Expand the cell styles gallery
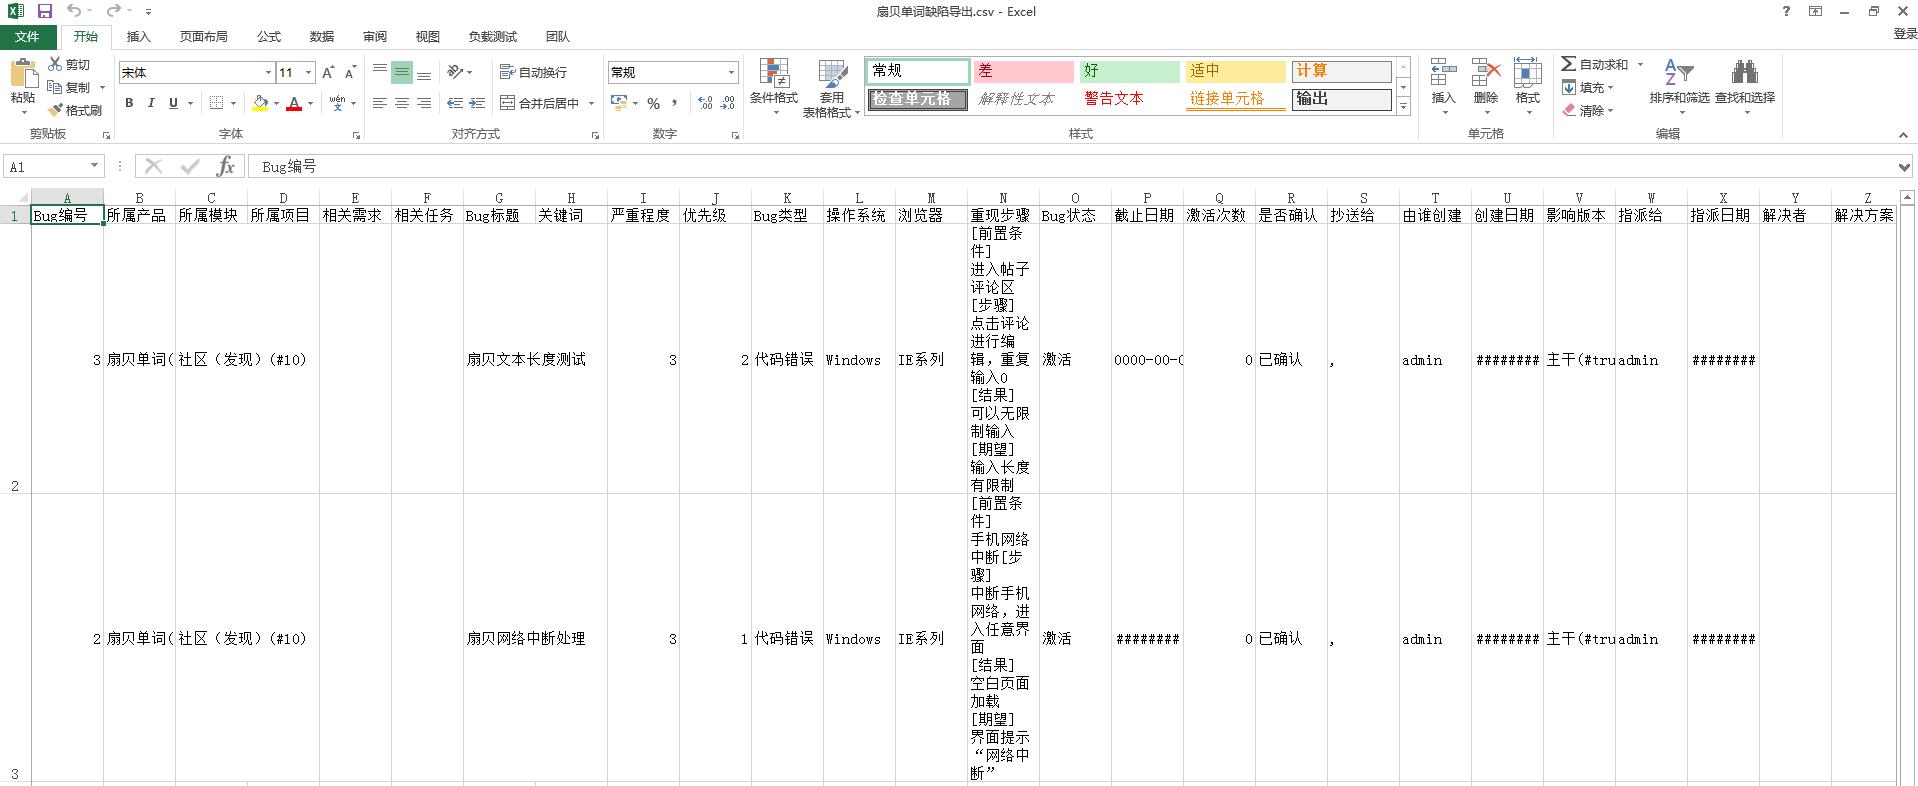 1404,106
